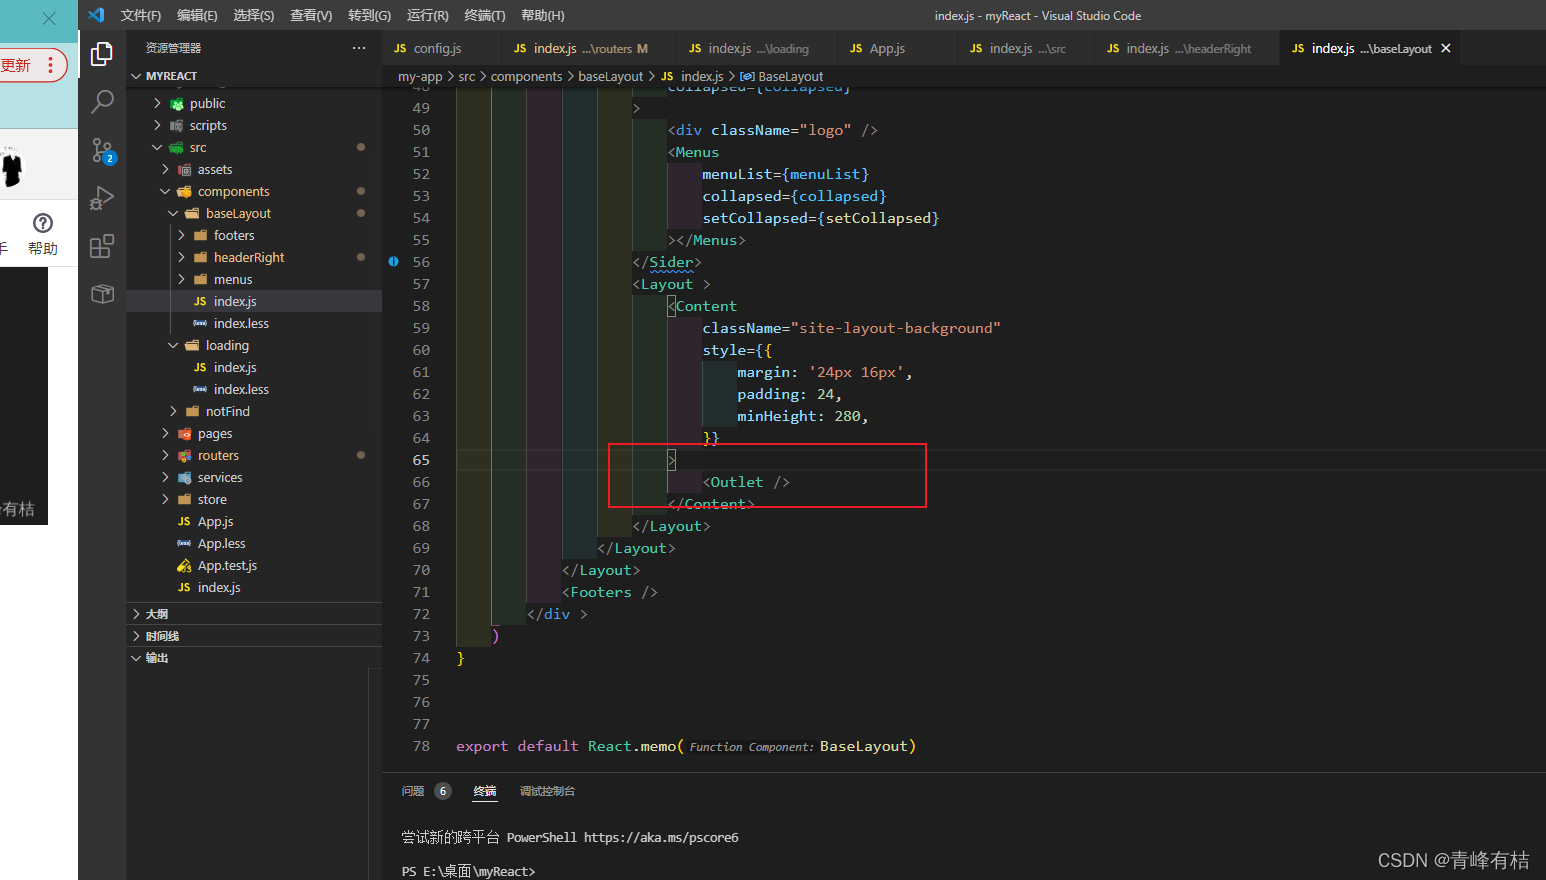
Task: Open the Extensions view
Action: click(102, 246)
